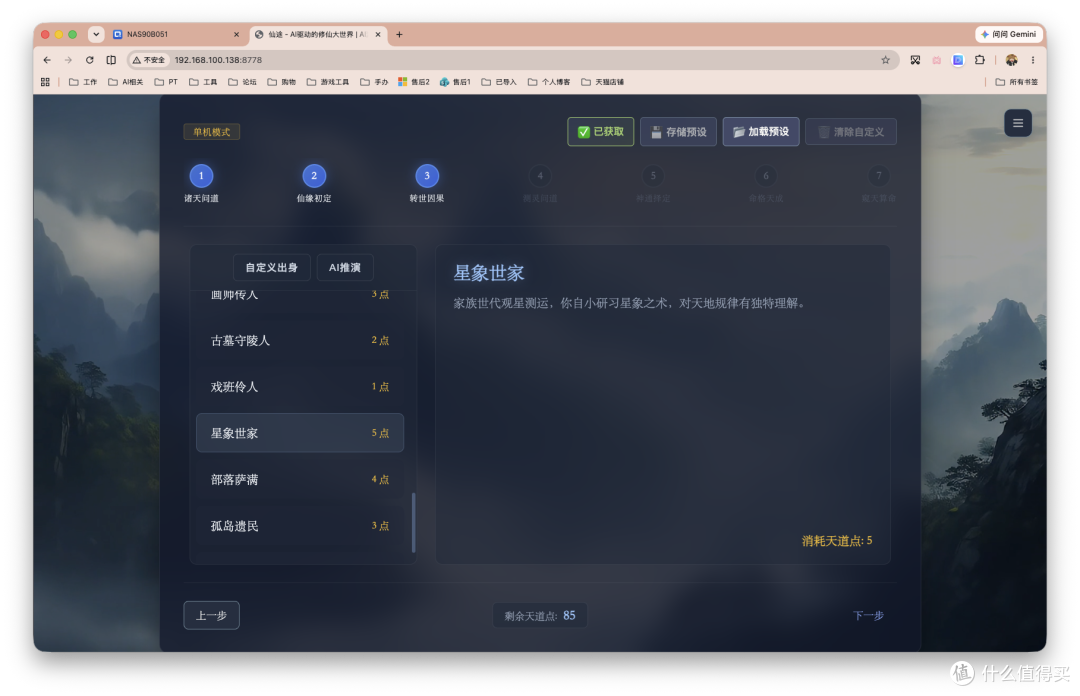Screen dimensions: 1080x696
Task: Open the 售后2 bookmark
Action: tap(414, 82)
